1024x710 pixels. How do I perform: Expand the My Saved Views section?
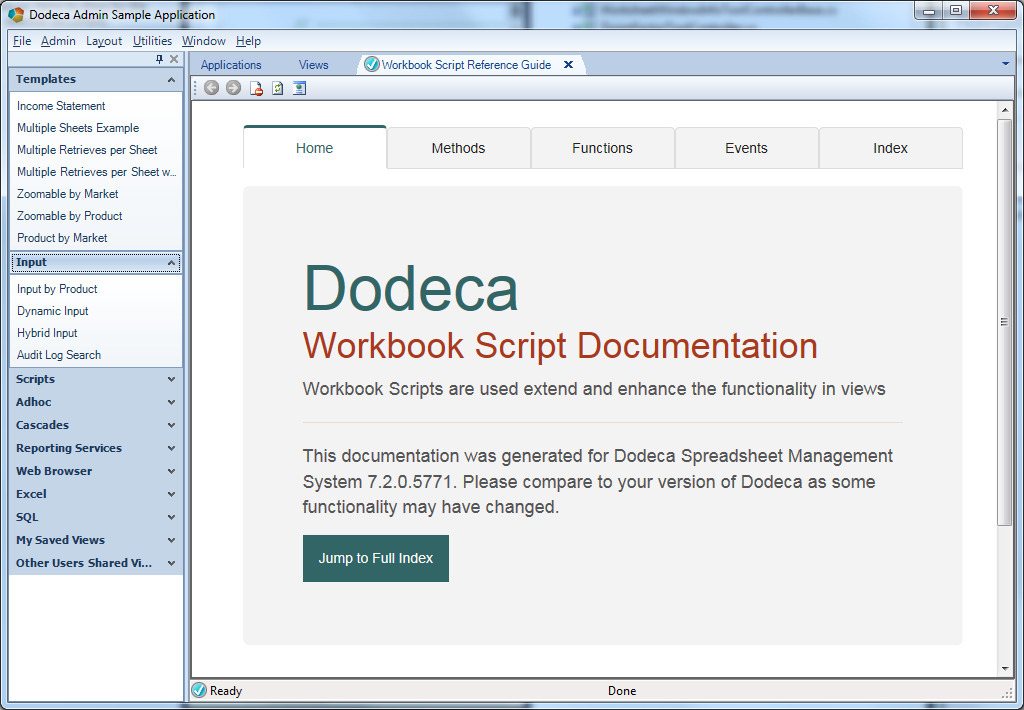[x=171, y=540]
